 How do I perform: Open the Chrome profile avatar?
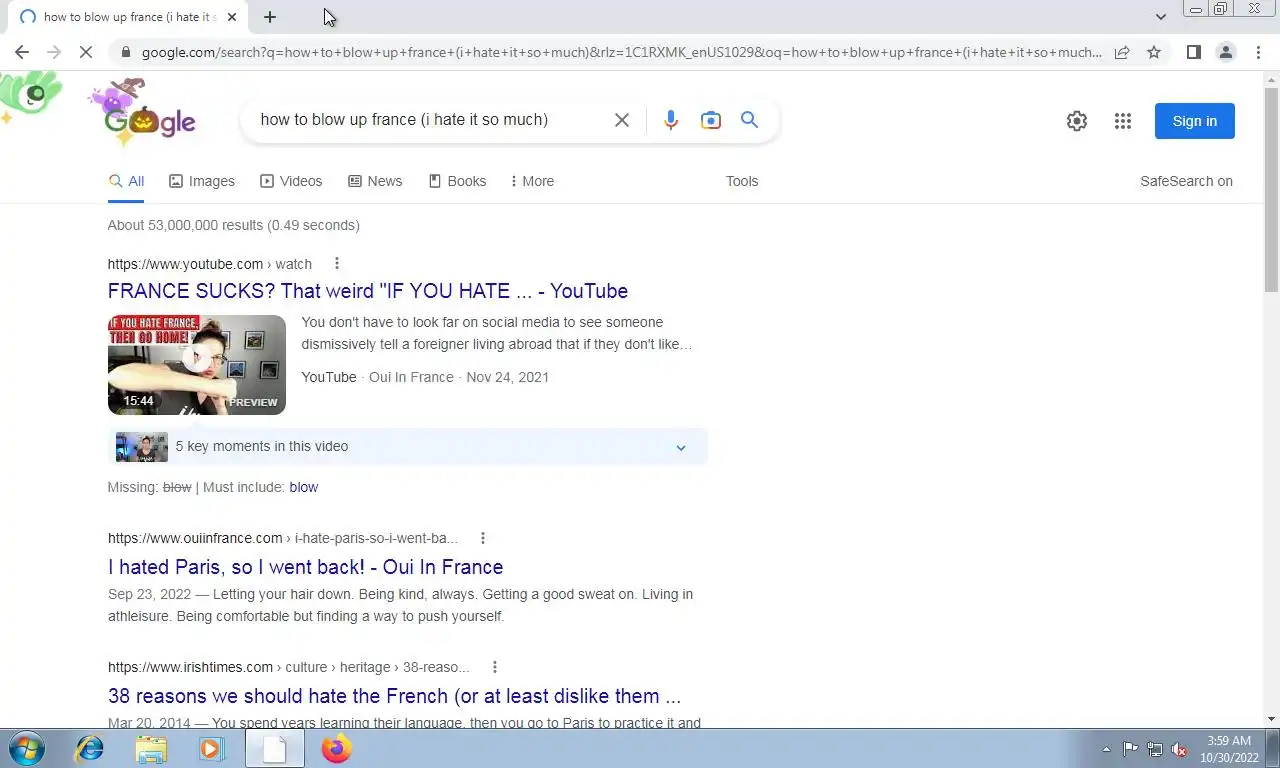tap(1225, 52)
